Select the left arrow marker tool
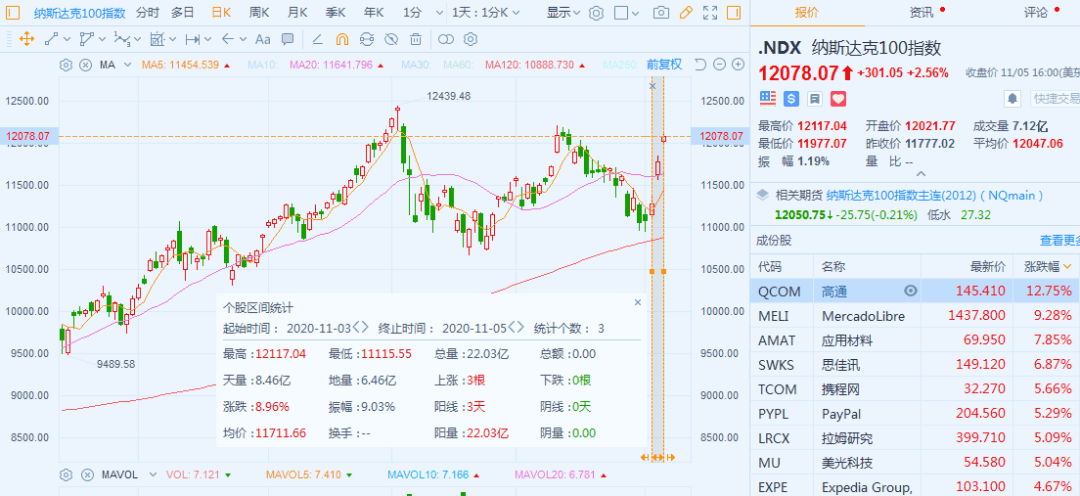The image size is (1080, 496). coord(229,39)
